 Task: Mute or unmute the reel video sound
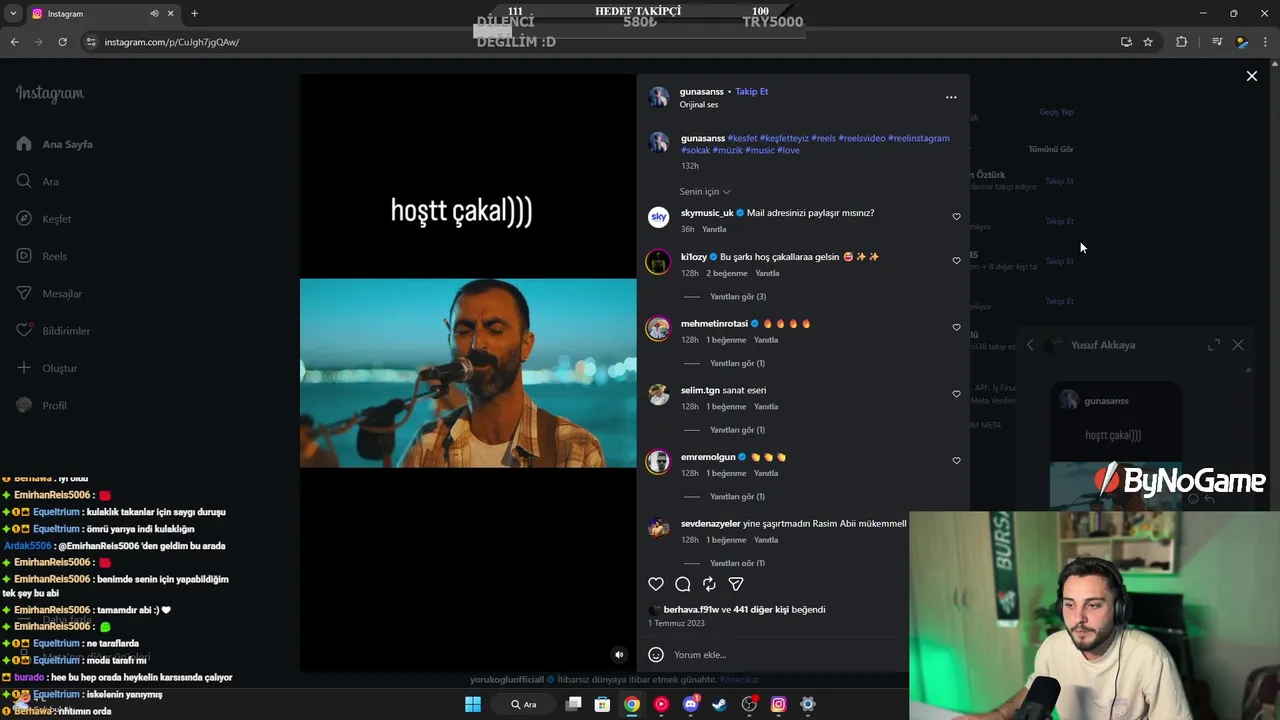pyautogui.click(x=619, y=655)
